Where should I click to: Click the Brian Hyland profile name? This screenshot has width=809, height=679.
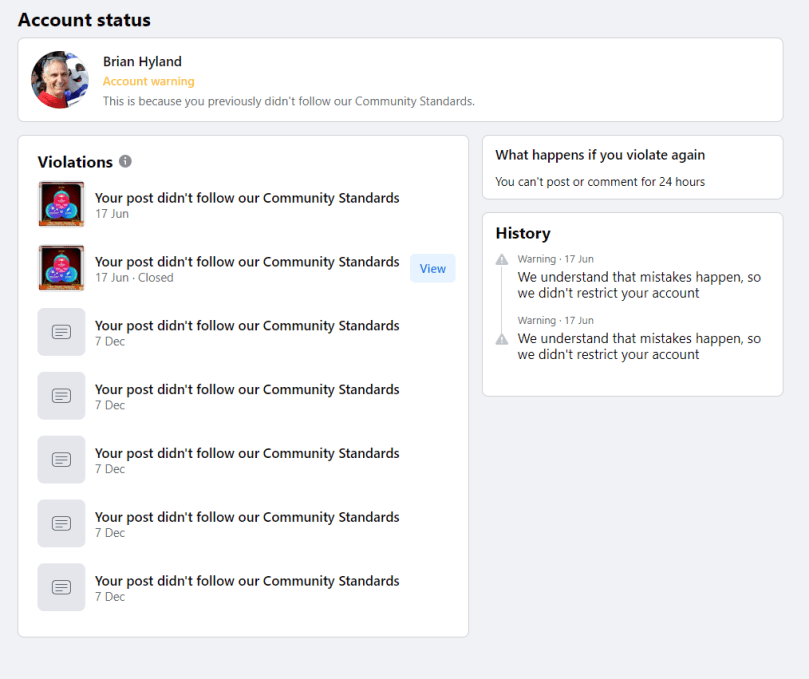pyautogui.click(x=142, y=62)
